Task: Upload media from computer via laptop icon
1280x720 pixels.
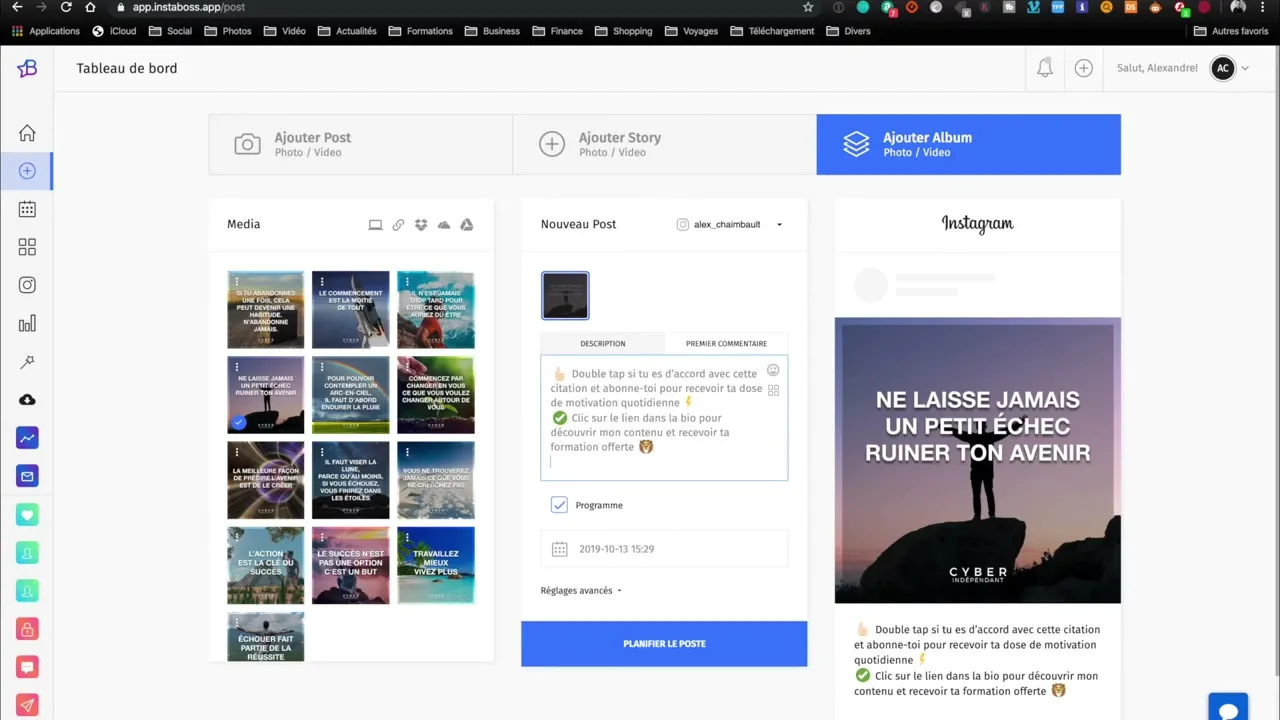Action: coord(375,224)
